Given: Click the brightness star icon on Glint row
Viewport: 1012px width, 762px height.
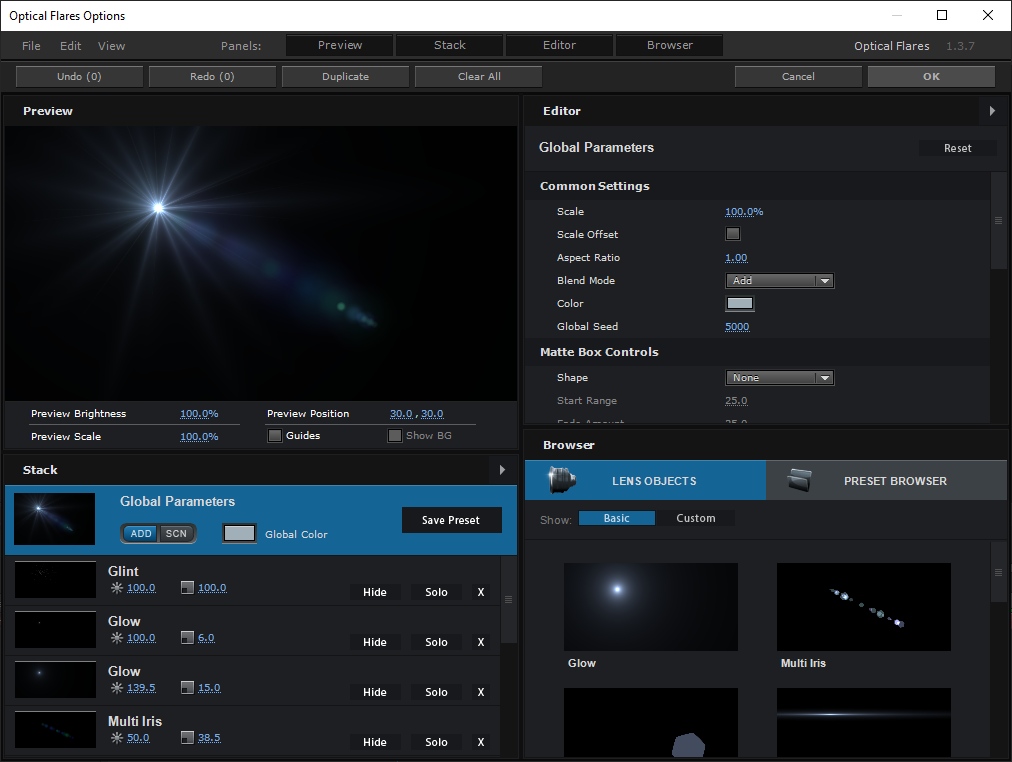Looking at the screenshot, I should tap(117, 588).
